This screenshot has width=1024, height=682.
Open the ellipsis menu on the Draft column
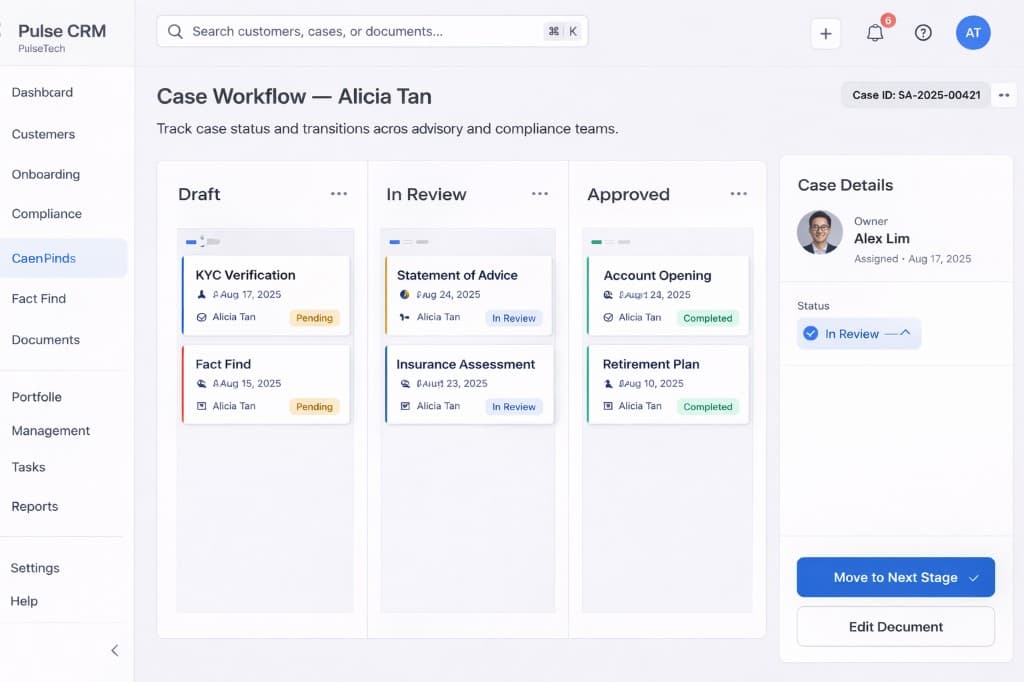(340, 193)
